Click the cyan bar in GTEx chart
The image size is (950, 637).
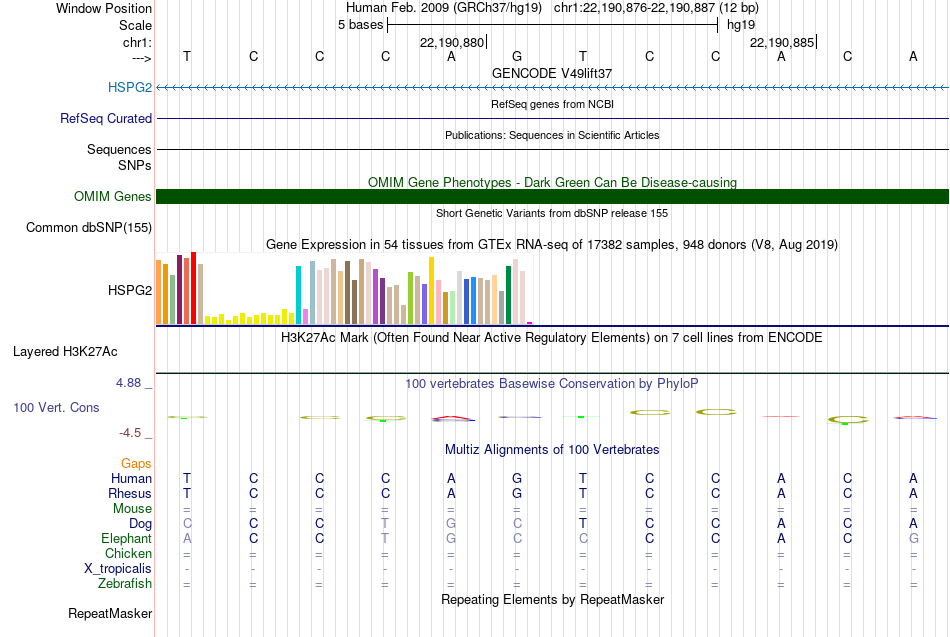(x=298, y=295)
